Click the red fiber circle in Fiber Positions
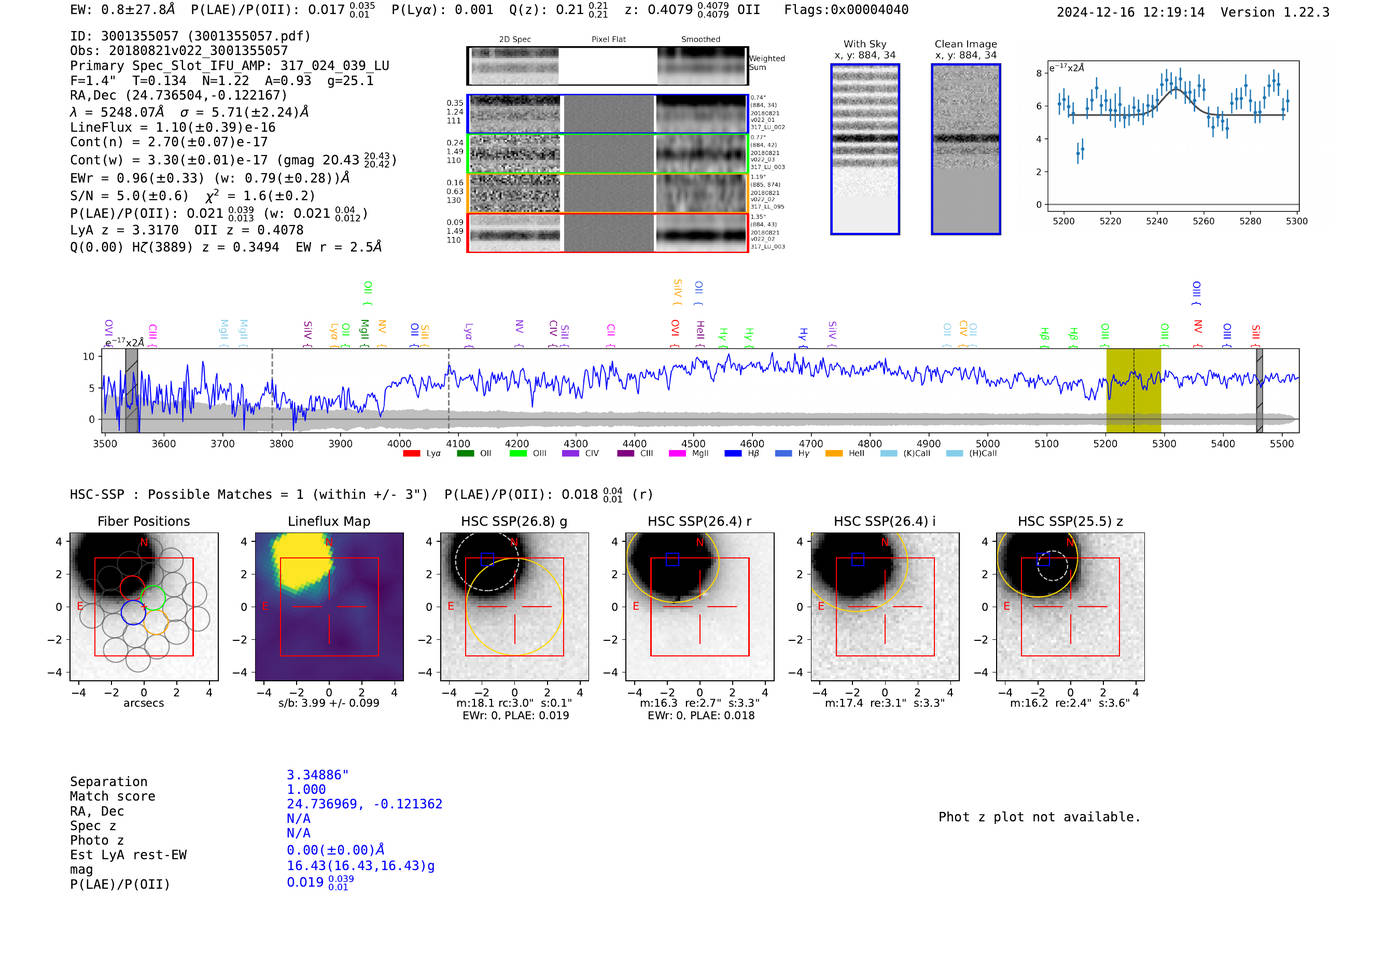The height and width of the screenshot is (953, 1400). click(x=132, y=587)
